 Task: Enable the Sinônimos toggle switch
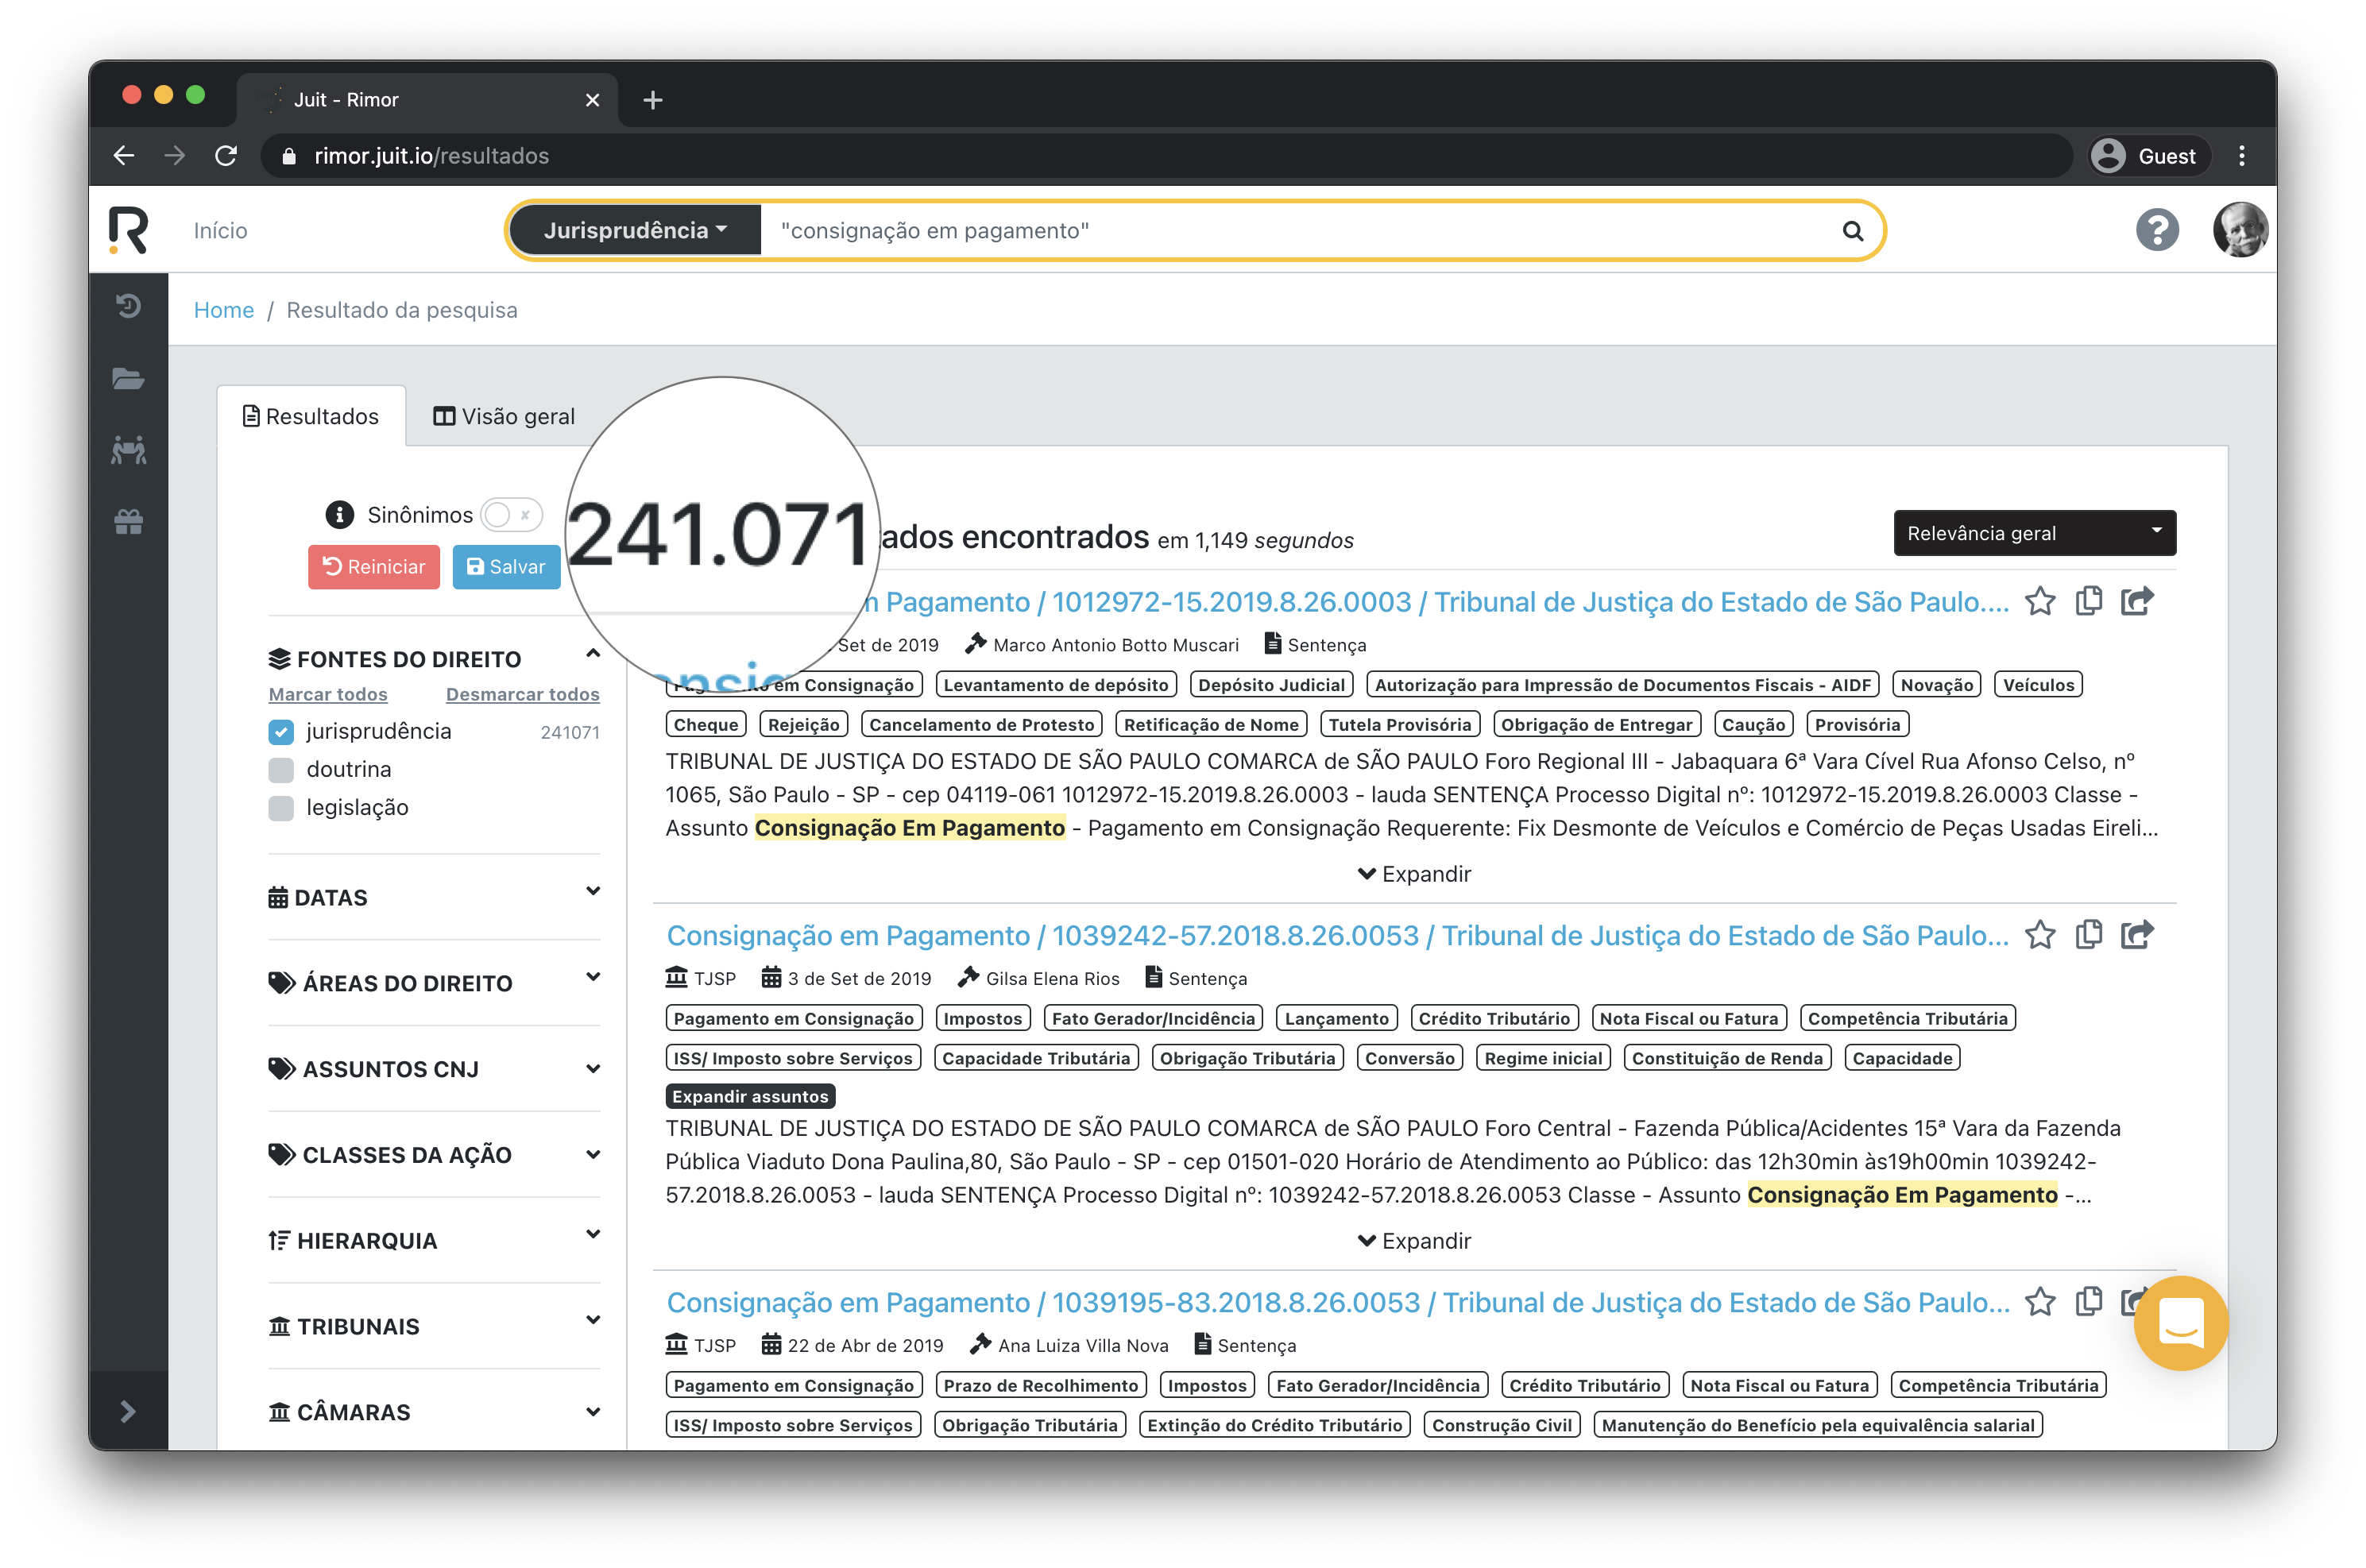[506, 514]
